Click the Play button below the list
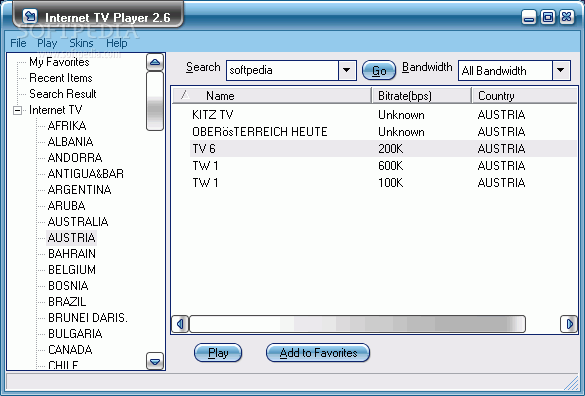This screenshot has height=396, width=585. [218, 353]
